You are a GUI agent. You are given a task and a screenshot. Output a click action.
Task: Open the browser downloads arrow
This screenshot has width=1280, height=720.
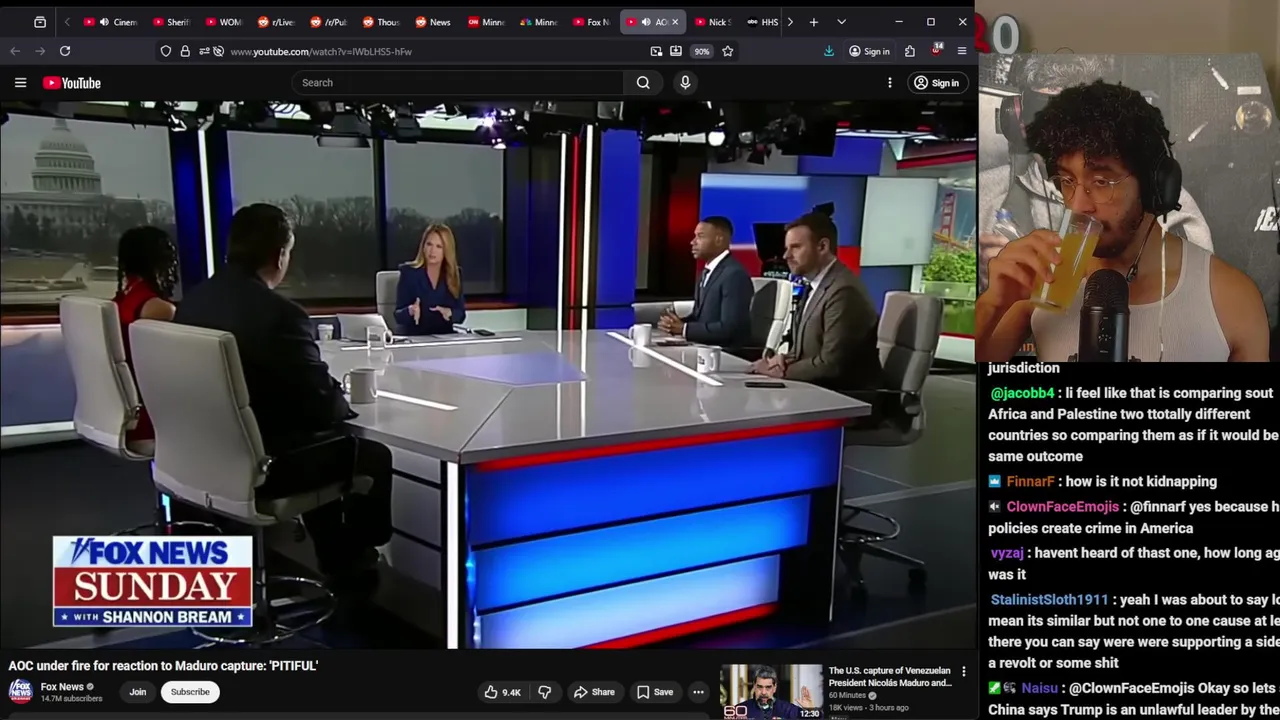[829, 51]
